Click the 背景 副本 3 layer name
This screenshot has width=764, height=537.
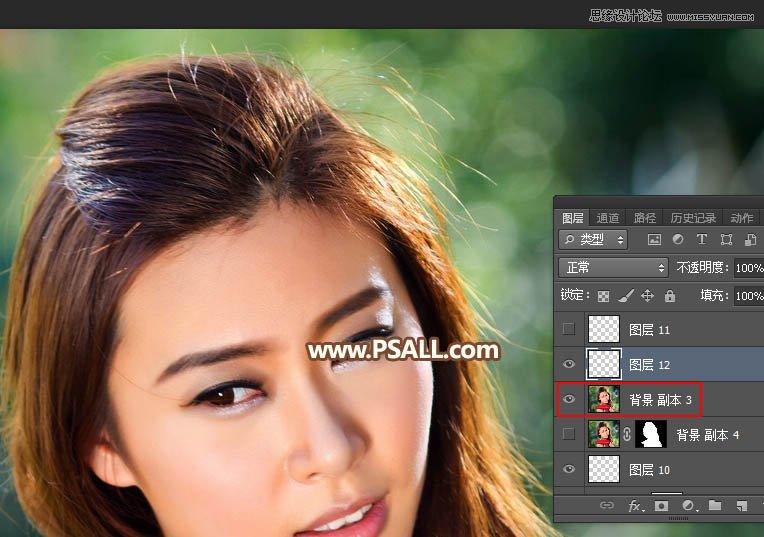coord(660,400)
